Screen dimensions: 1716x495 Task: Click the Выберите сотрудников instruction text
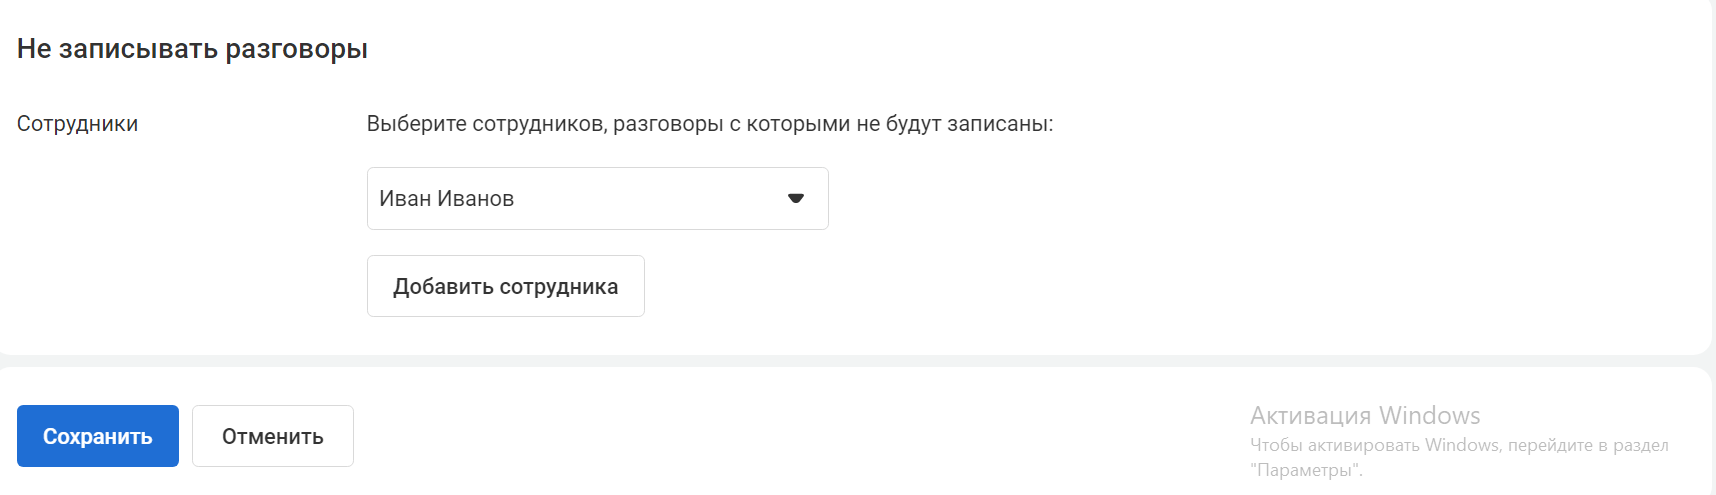(x=710, y=124)
